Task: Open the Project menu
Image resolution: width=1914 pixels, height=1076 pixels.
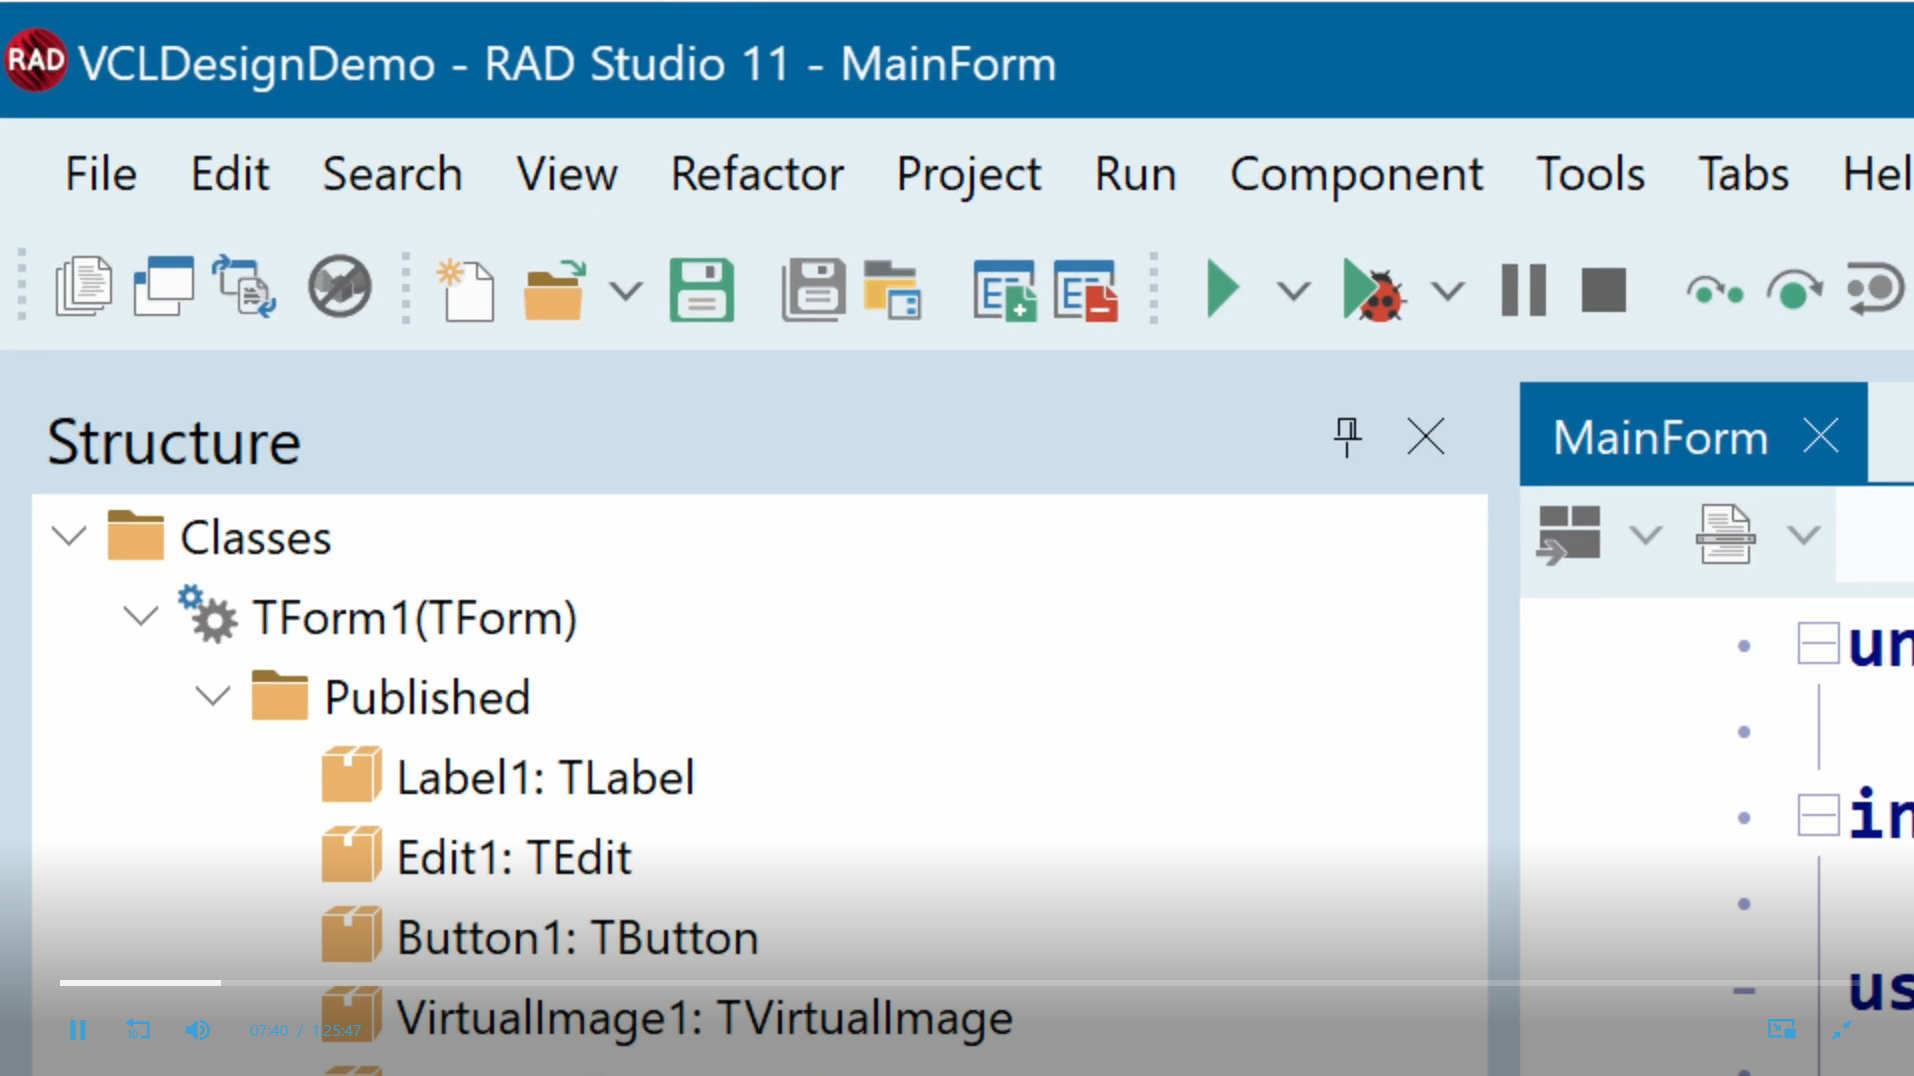Action: point(968,175)
